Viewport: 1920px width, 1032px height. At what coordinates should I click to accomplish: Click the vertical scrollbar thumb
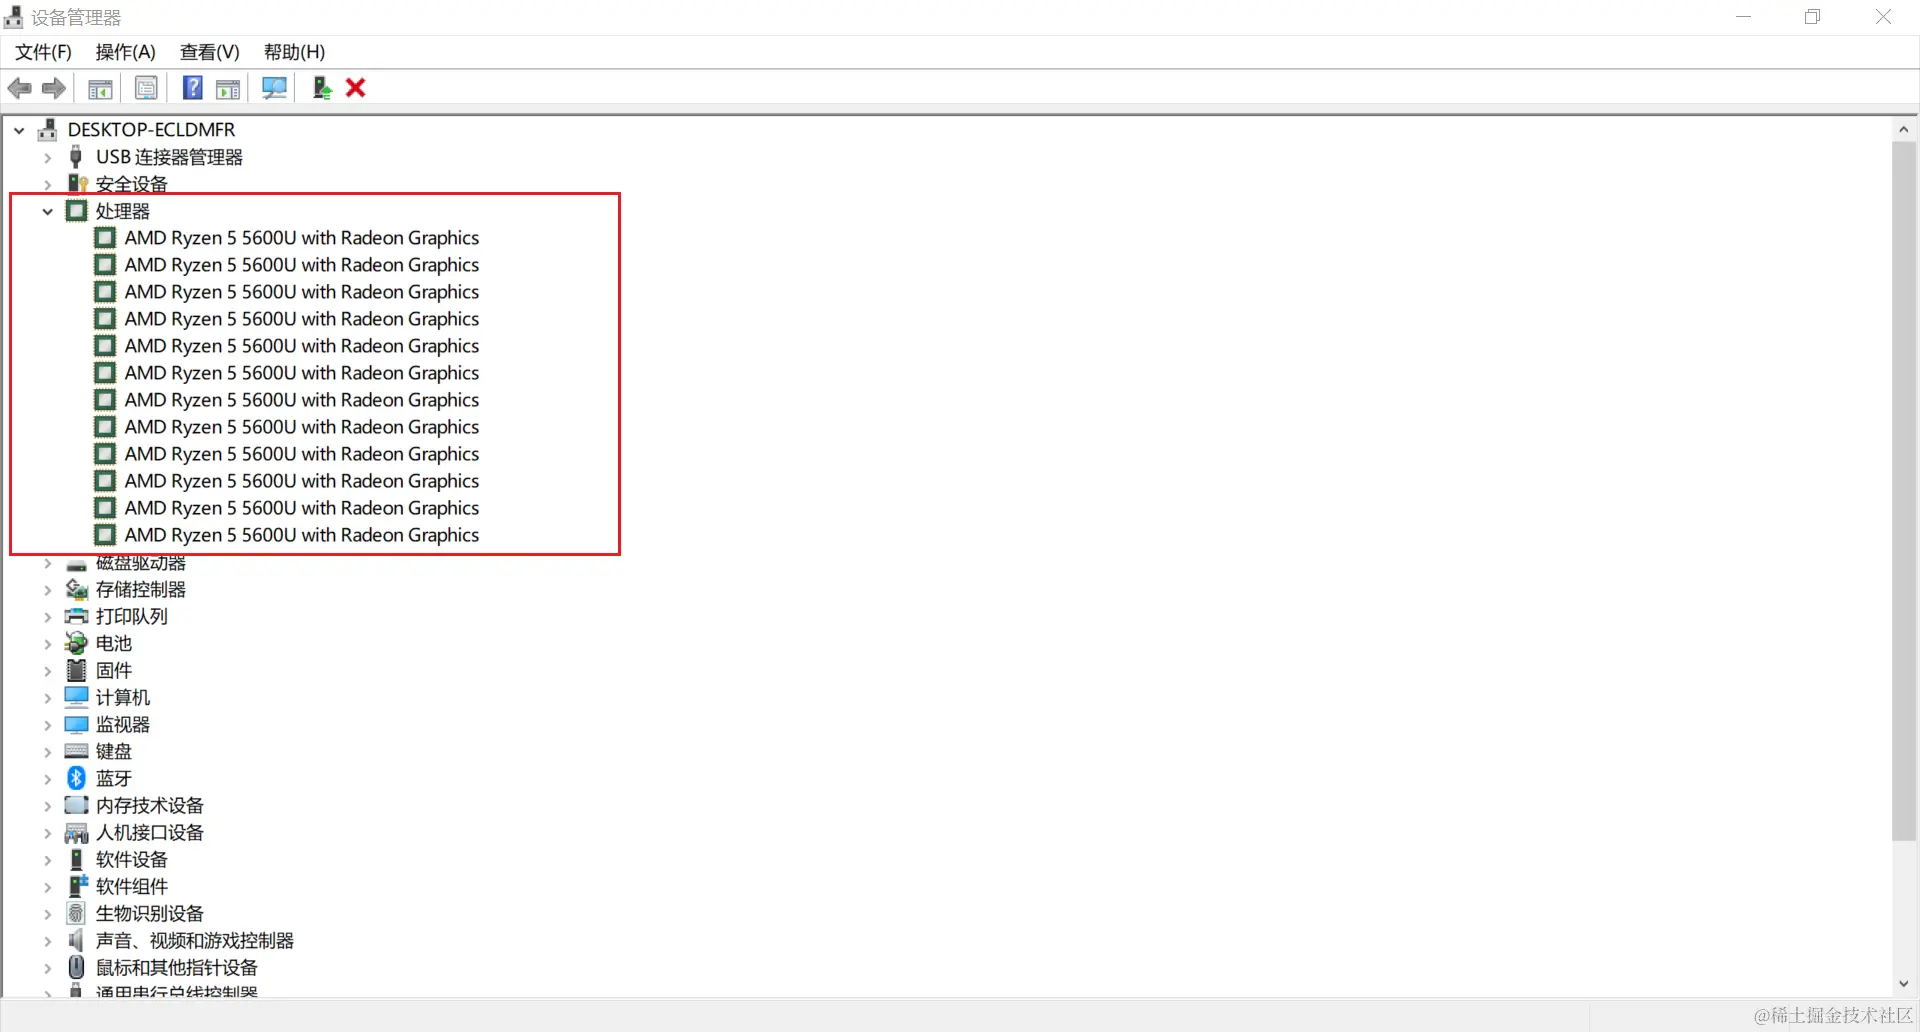coord(1903,491)
